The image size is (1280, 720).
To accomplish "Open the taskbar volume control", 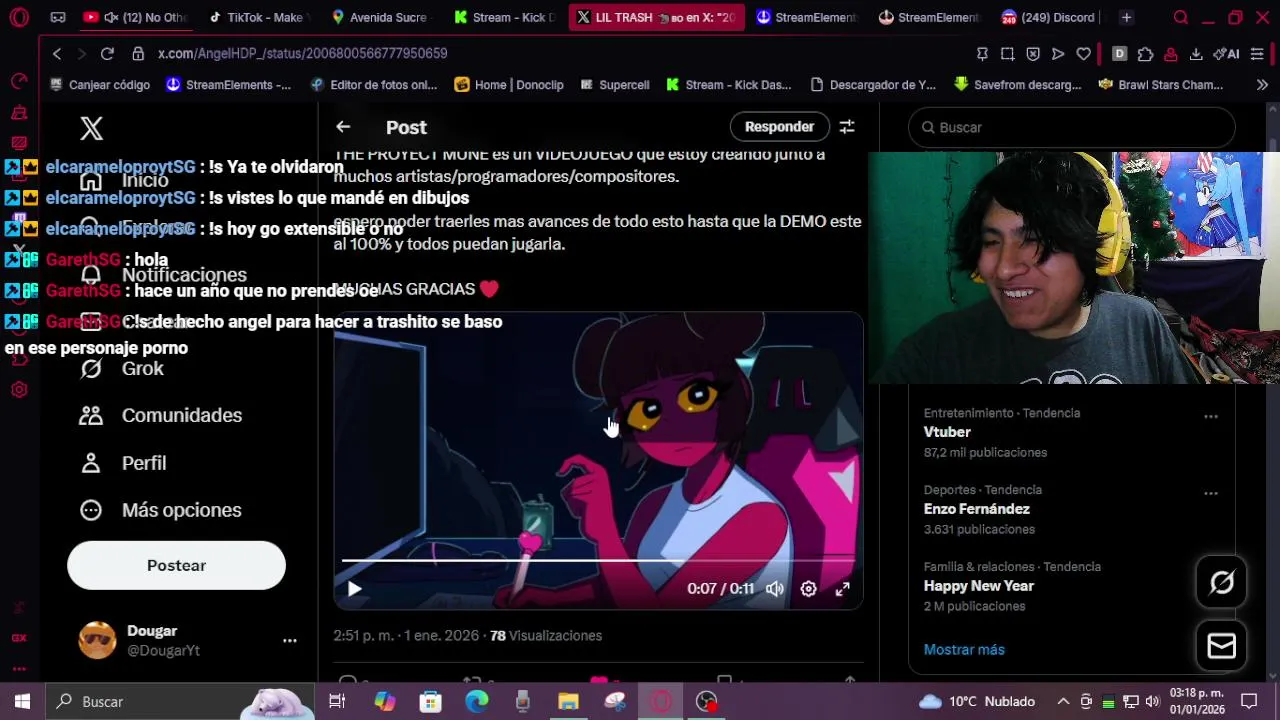I will [x=1152, y=702].
